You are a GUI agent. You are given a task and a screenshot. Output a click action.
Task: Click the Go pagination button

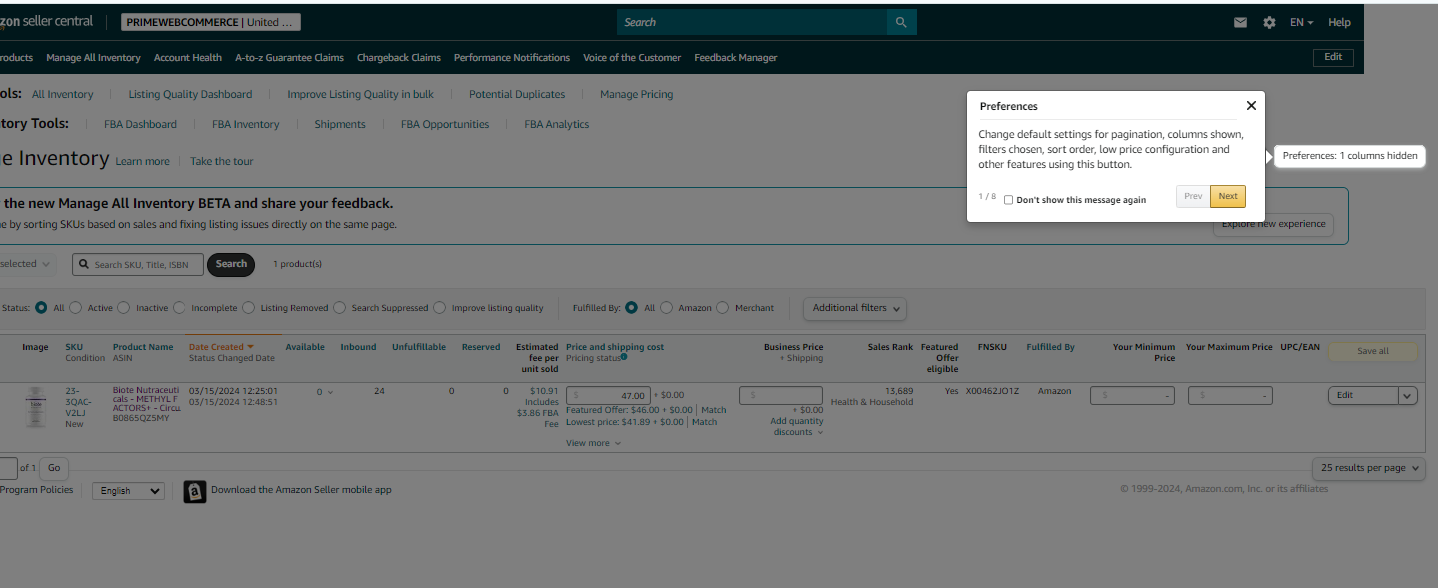click(x=54, y=468)
